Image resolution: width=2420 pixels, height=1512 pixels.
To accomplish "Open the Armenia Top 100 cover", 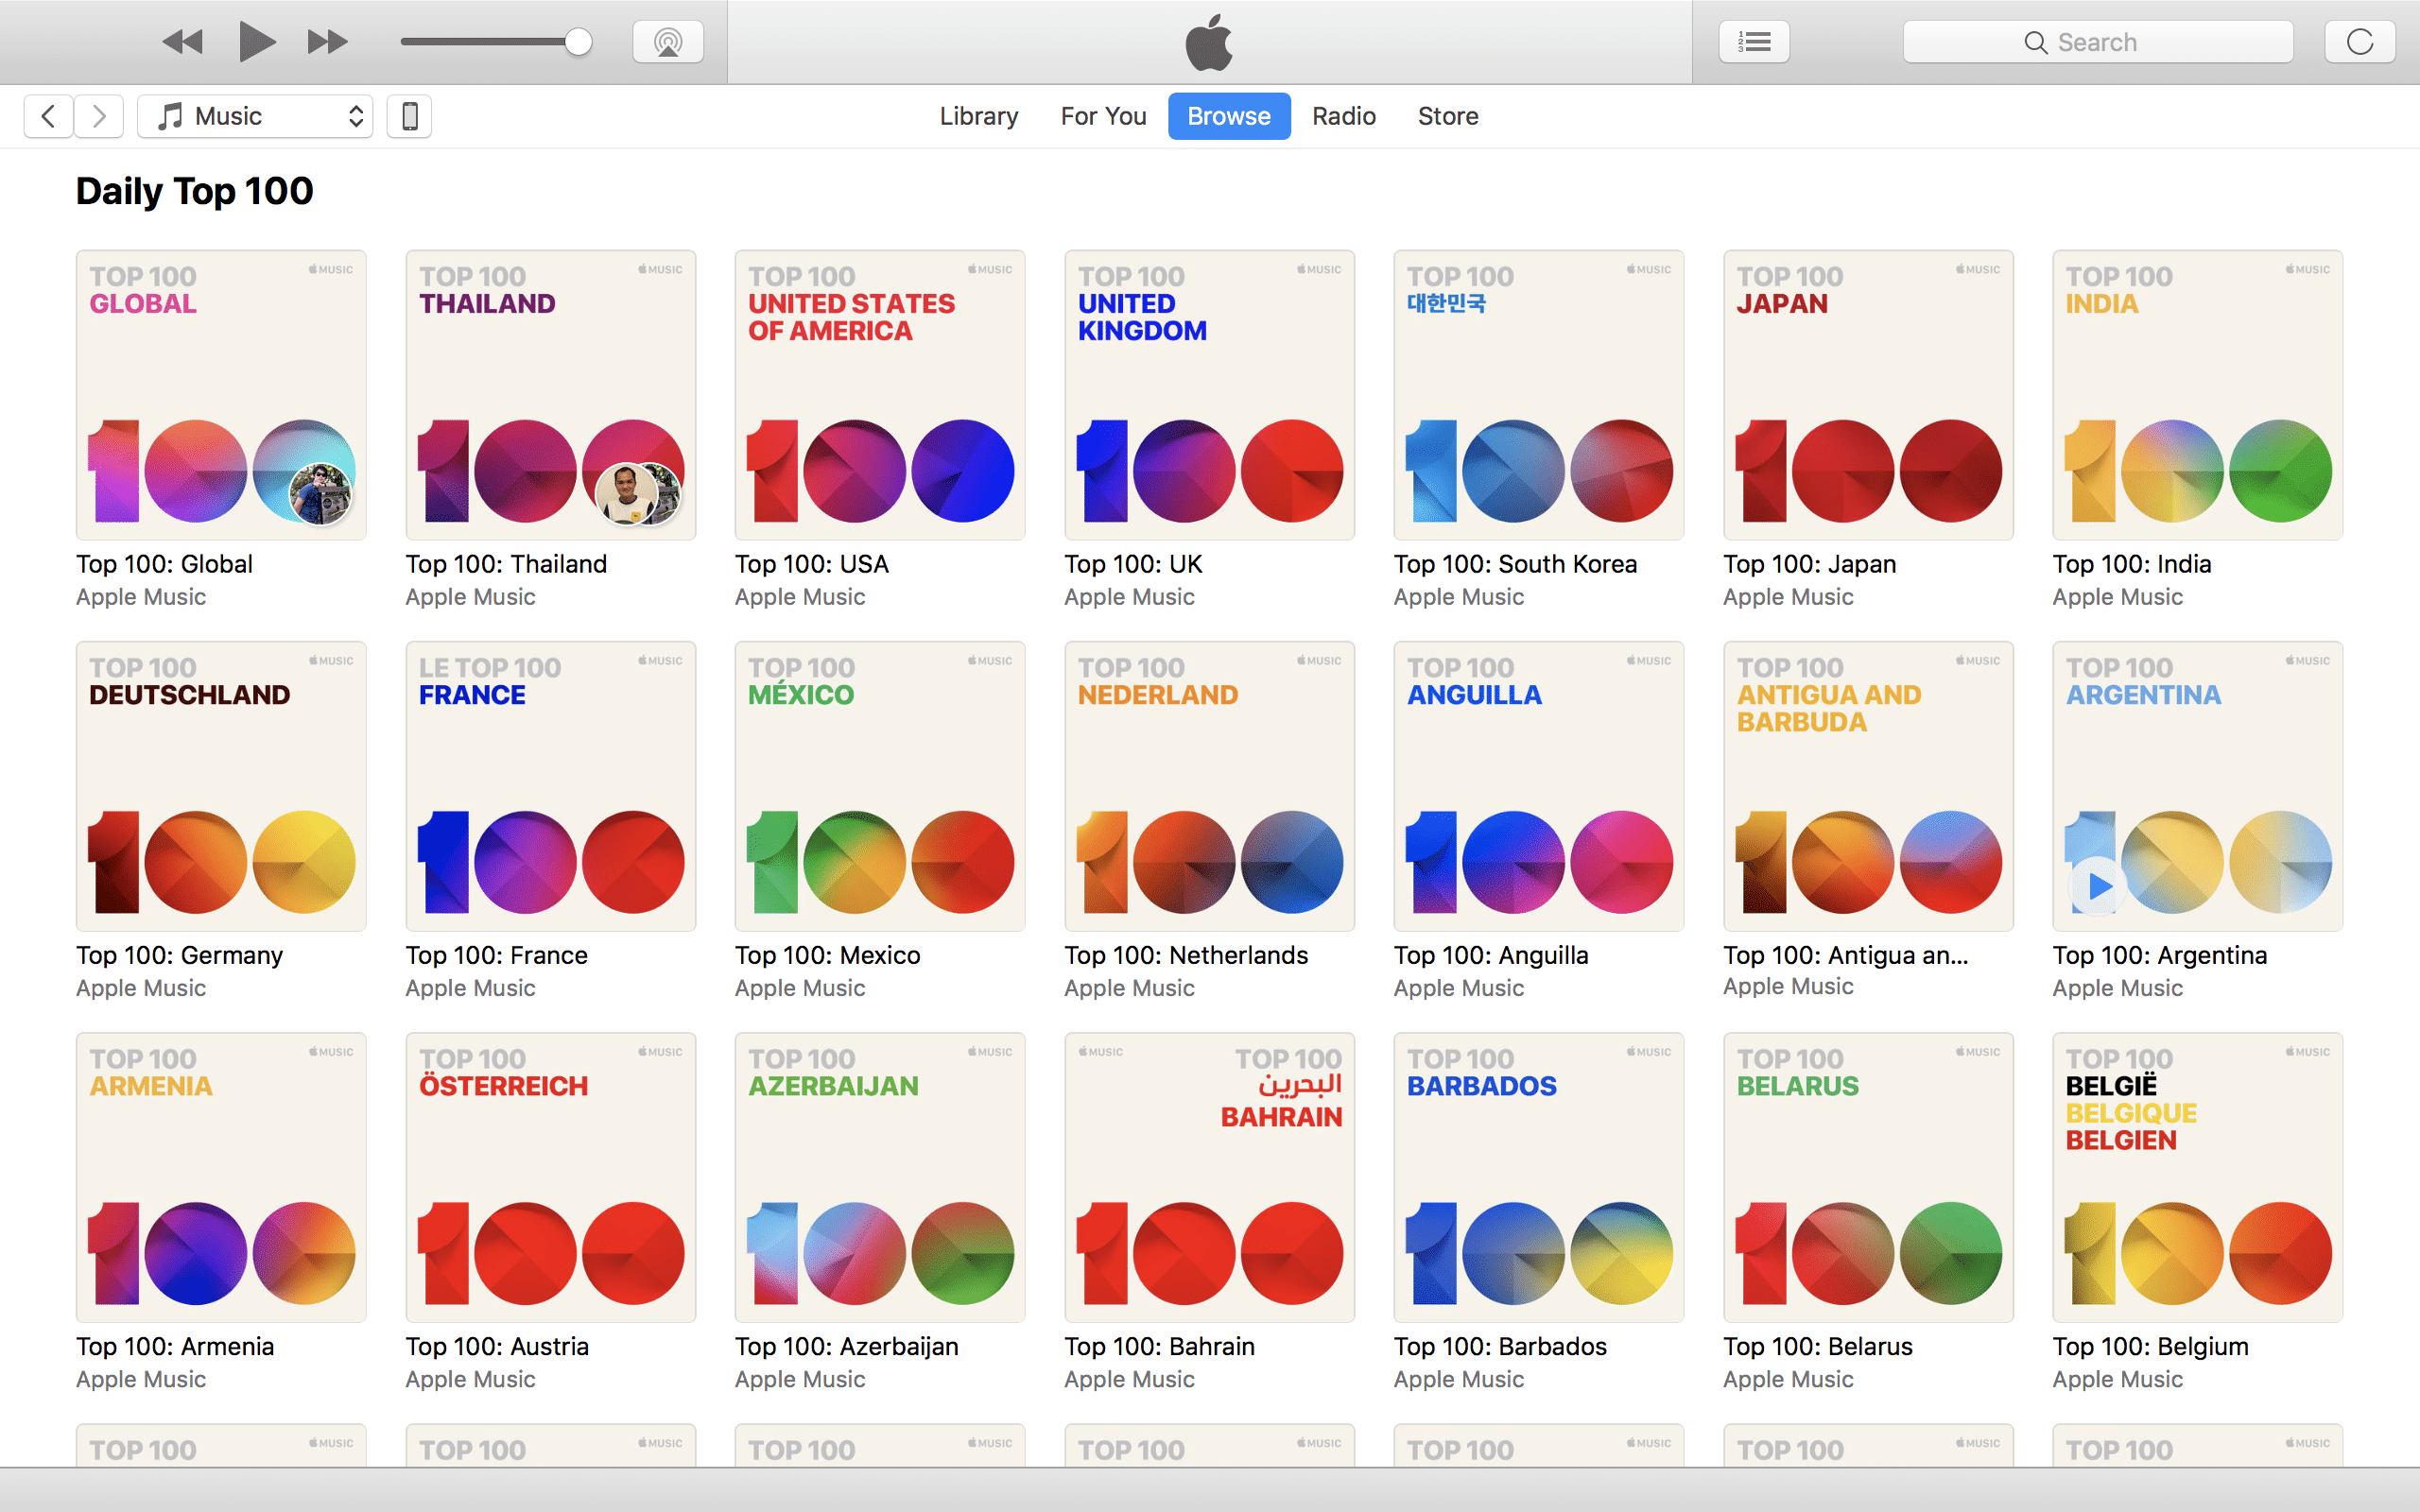I will pyautogui.click(x=221, y=1177).
